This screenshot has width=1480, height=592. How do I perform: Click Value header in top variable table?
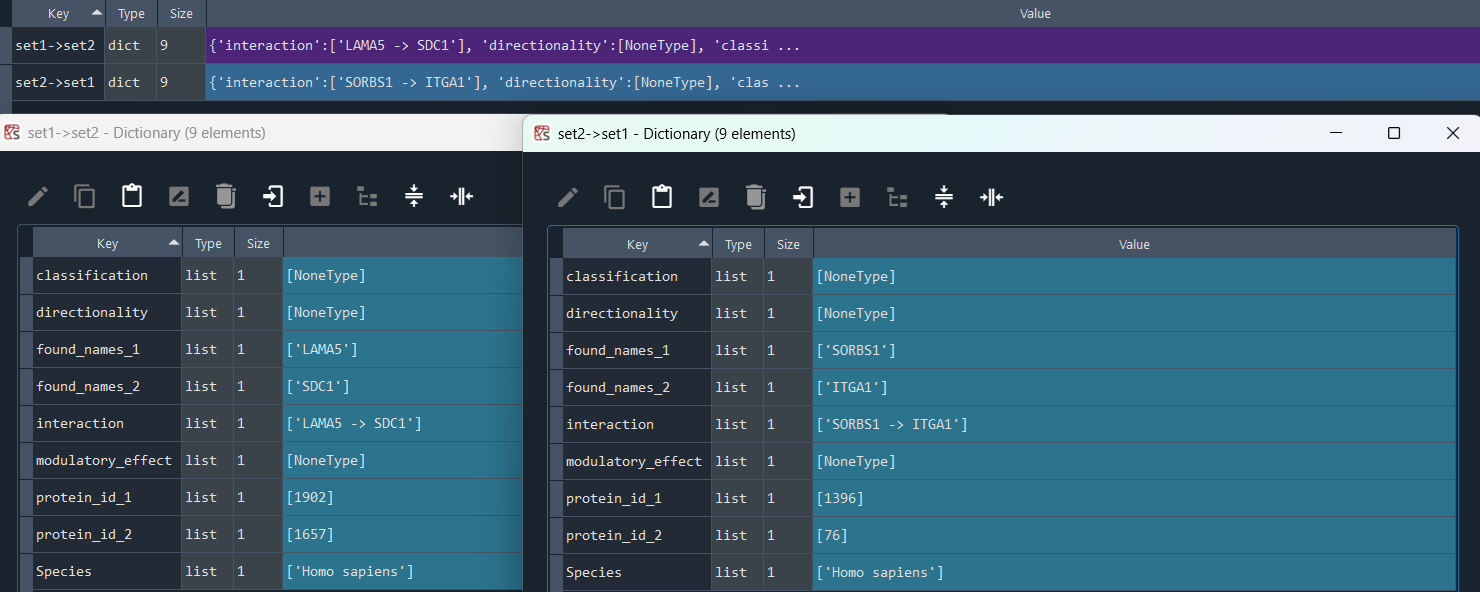coord(1035,13)
